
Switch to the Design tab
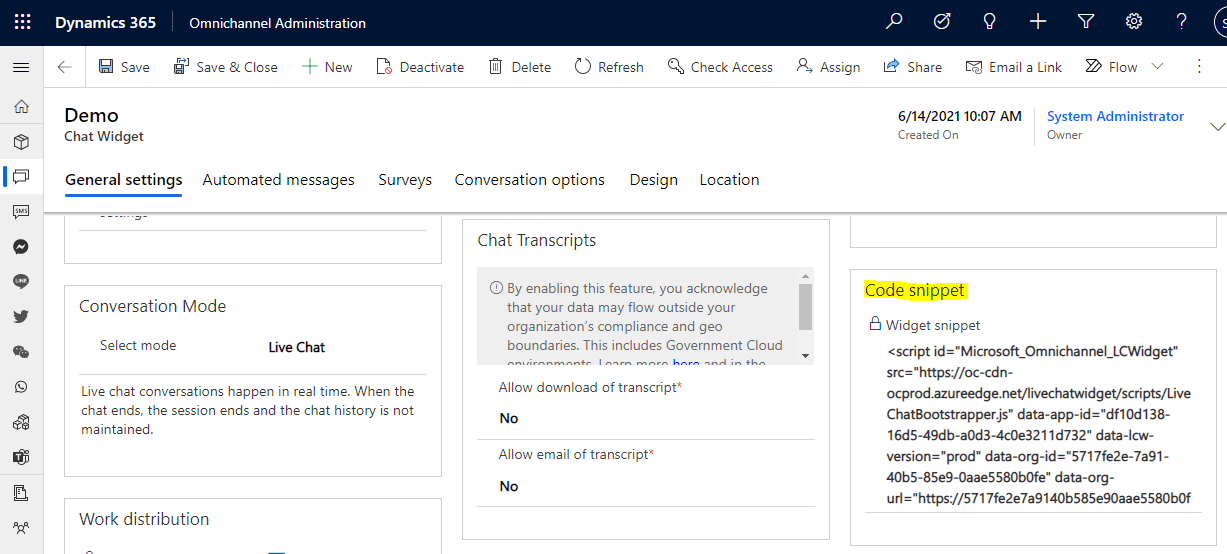654,180
